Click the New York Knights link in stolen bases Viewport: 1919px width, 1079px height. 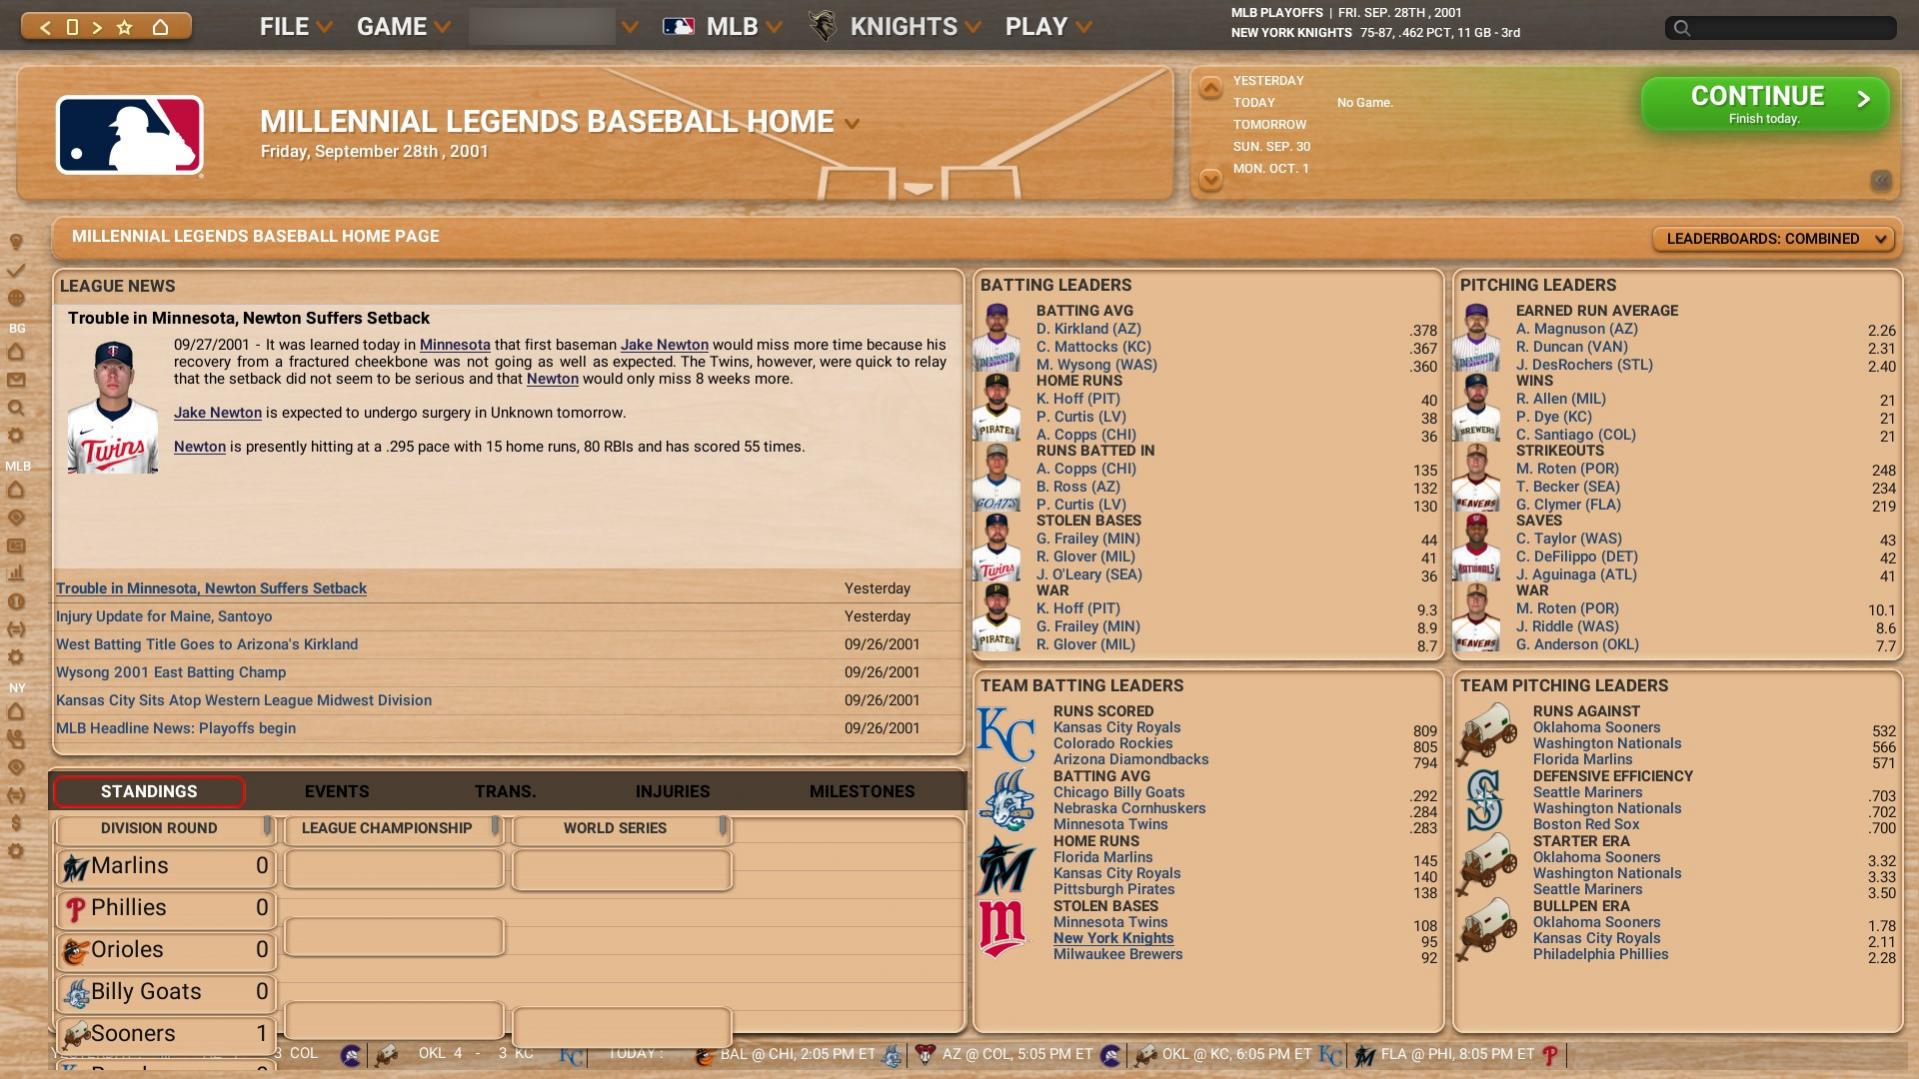click(1113, 939)
